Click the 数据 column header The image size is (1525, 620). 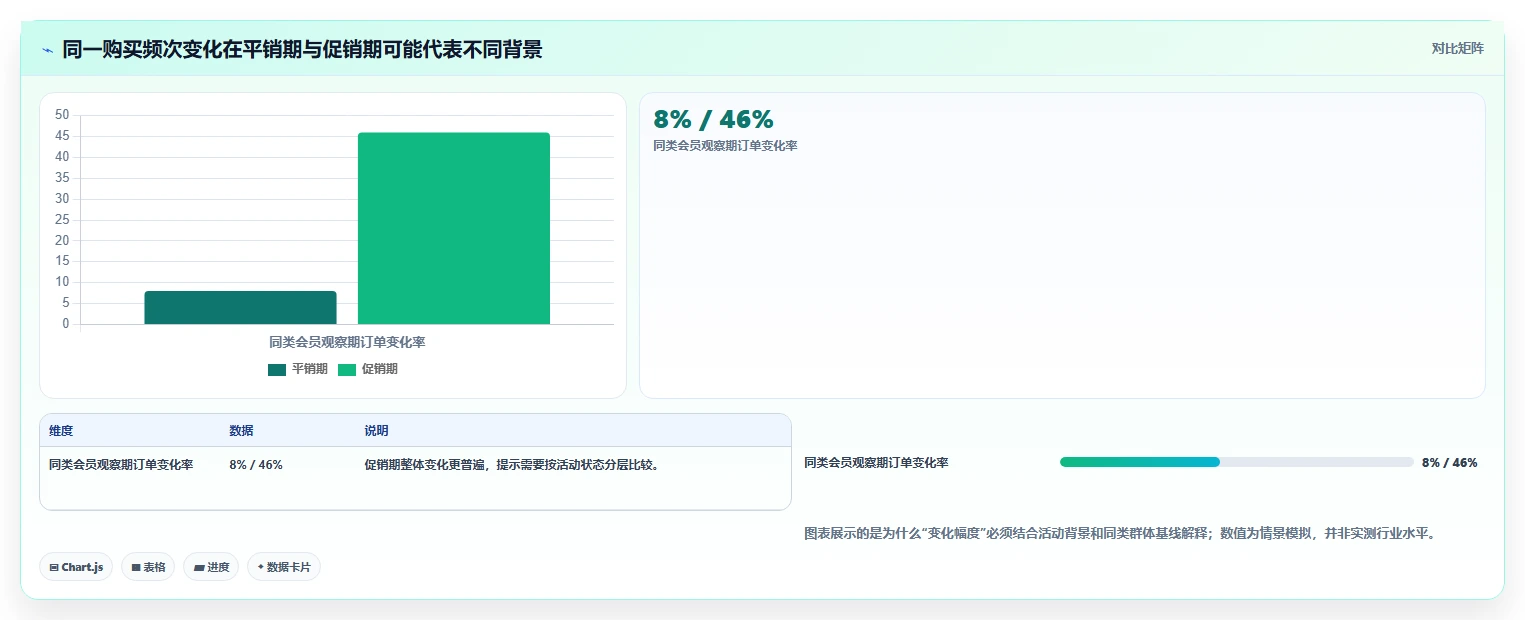[241, 431]
